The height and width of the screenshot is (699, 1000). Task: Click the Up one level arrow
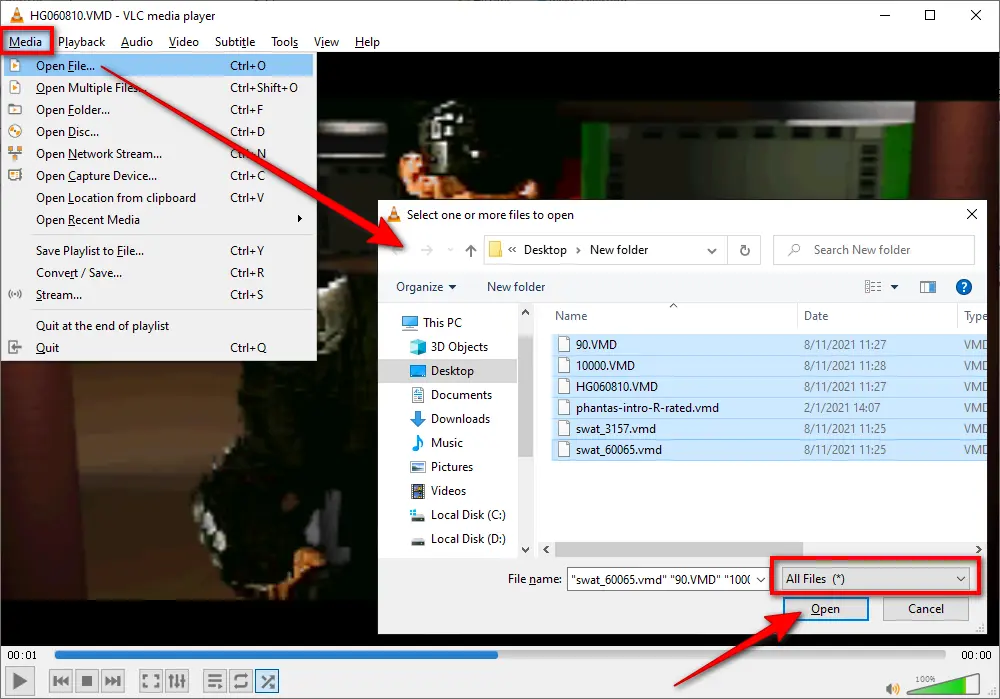coord(471,251)
